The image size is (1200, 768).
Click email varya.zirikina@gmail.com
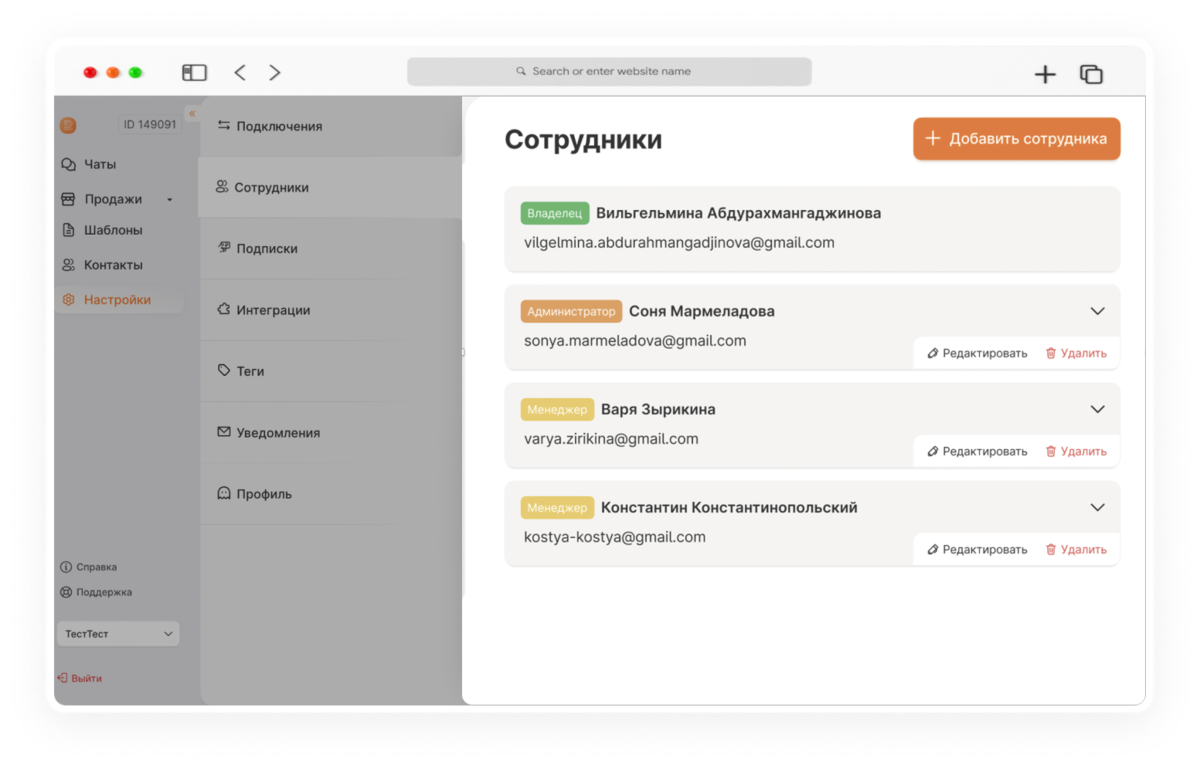click(611, 439)
